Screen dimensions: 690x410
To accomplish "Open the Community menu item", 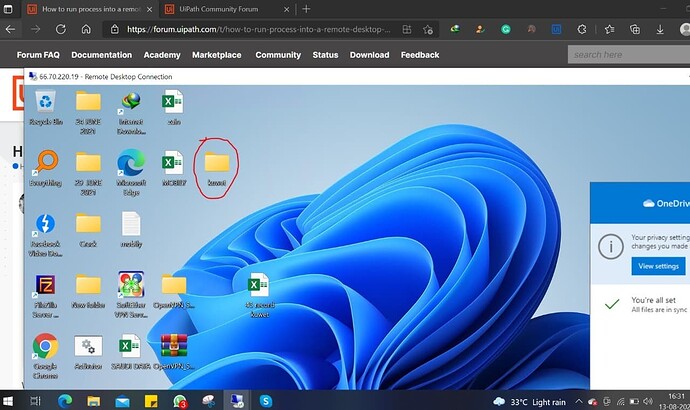I will coord(278,55).
